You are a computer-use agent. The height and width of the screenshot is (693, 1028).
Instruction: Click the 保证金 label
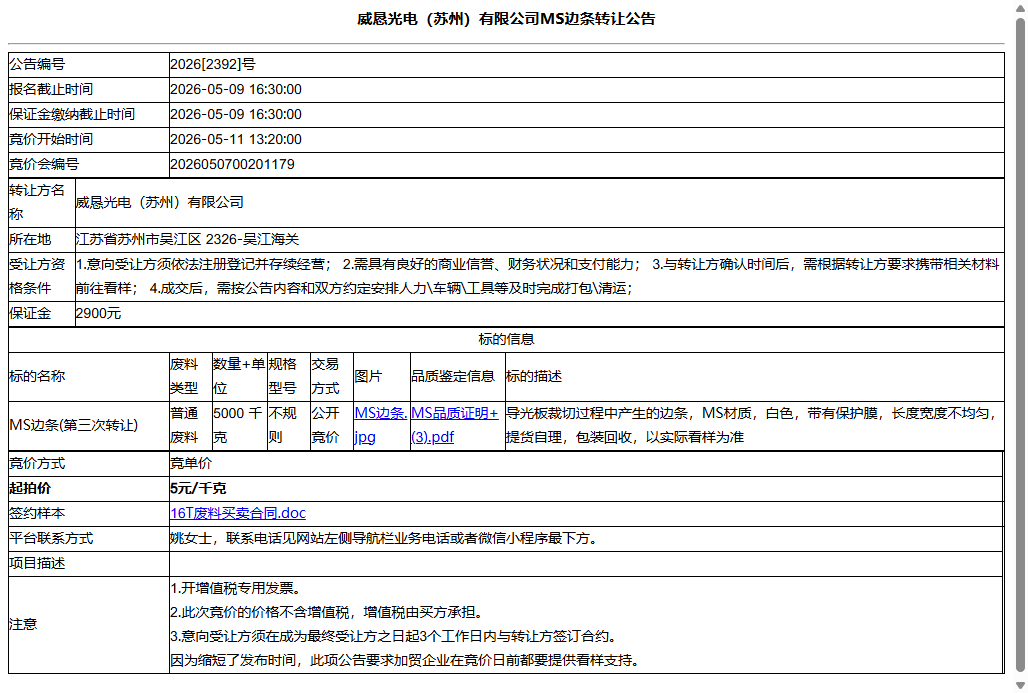(x=30, y=313)
